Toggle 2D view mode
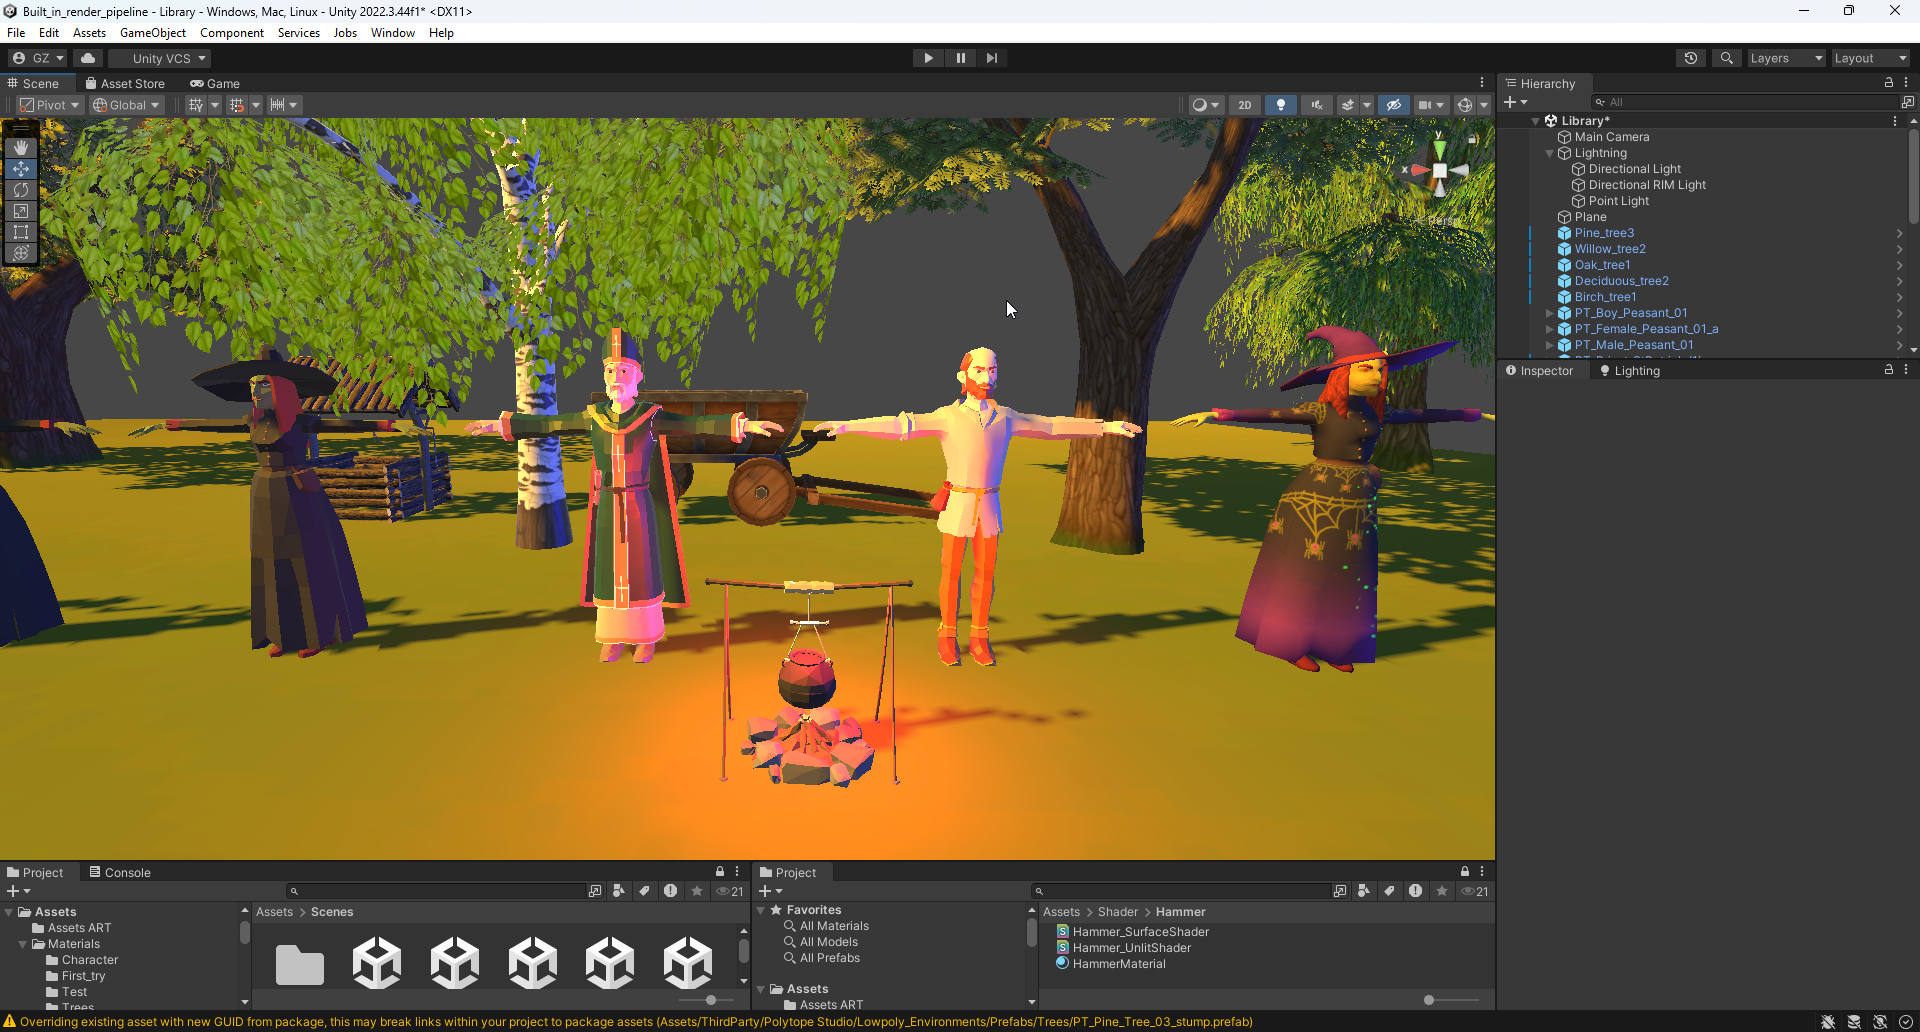 1245,105
